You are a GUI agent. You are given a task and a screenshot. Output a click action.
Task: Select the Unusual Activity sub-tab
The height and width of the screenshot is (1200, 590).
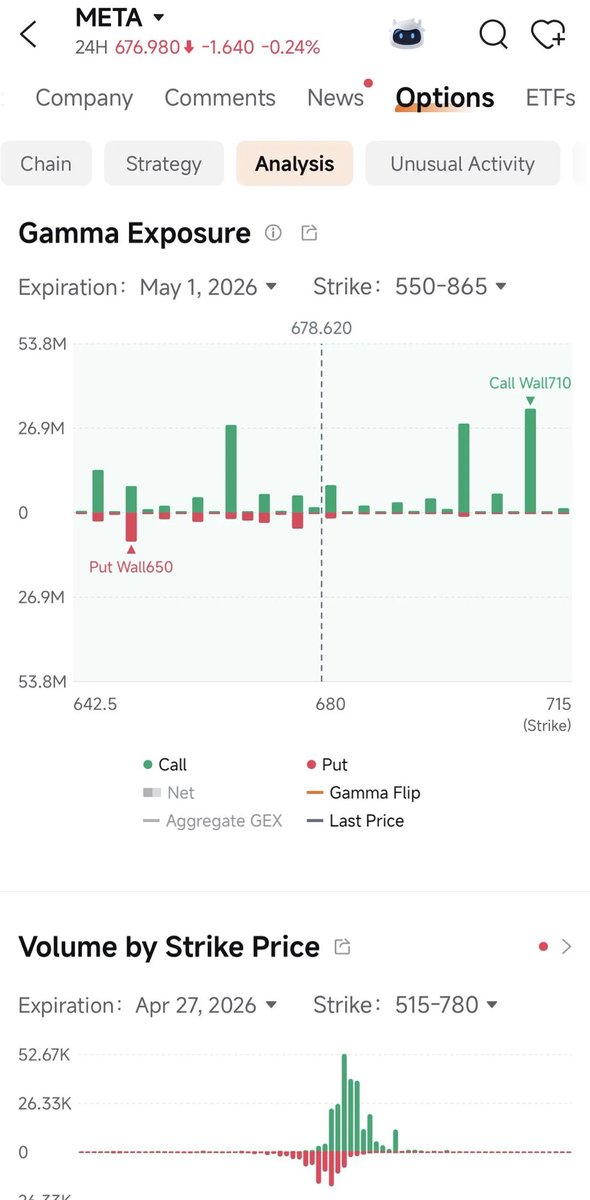tap(462, 164)
